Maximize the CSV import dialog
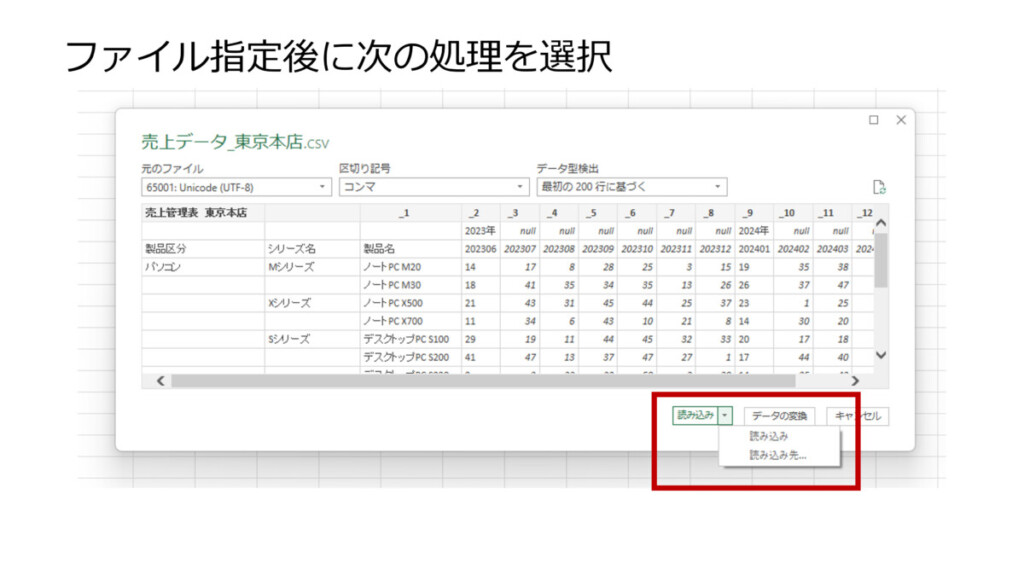Viewport: 1024px width, 576px height. coord(874,120)
